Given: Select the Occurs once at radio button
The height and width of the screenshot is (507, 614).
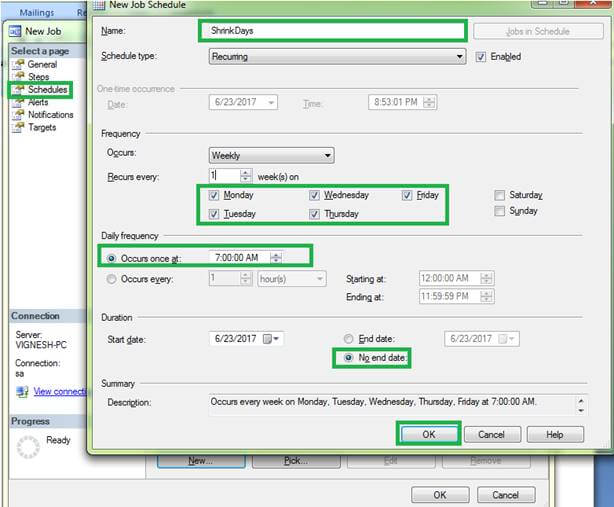Looking at the screenshot, I should pos(111,258).
